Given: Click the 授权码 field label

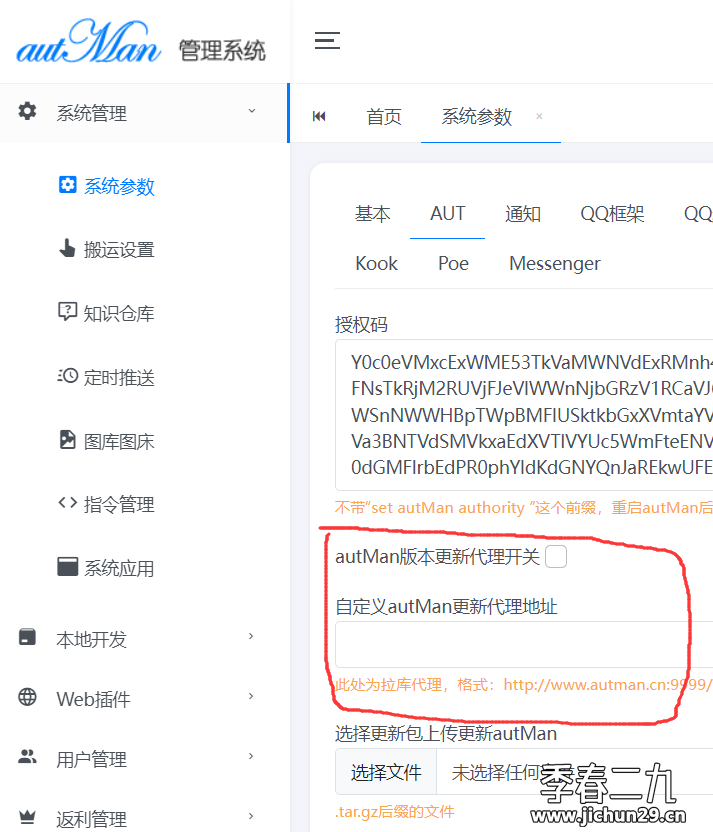Looking at the screenshot, I should [361, 324].
